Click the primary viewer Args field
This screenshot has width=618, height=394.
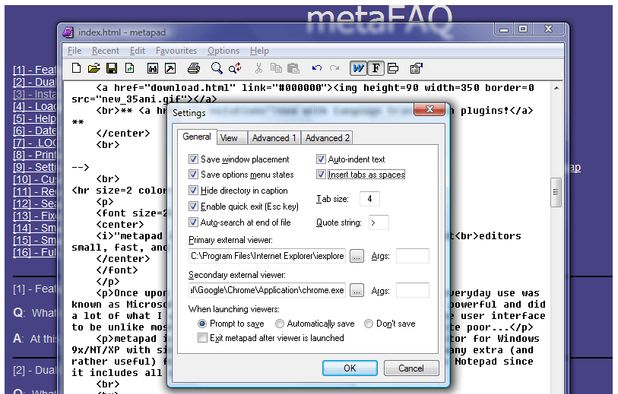[x=412, y=256]
